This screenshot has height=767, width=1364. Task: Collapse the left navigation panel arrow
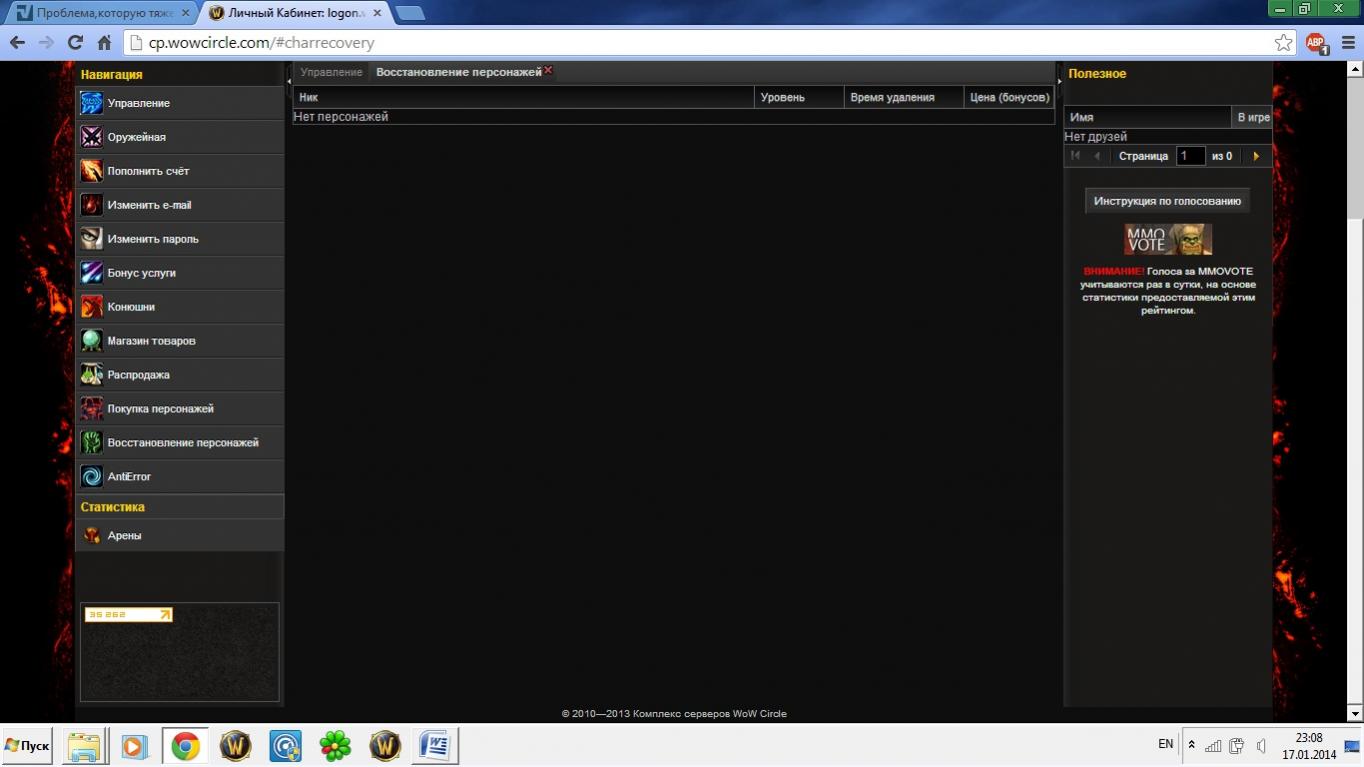coord(289,80)
